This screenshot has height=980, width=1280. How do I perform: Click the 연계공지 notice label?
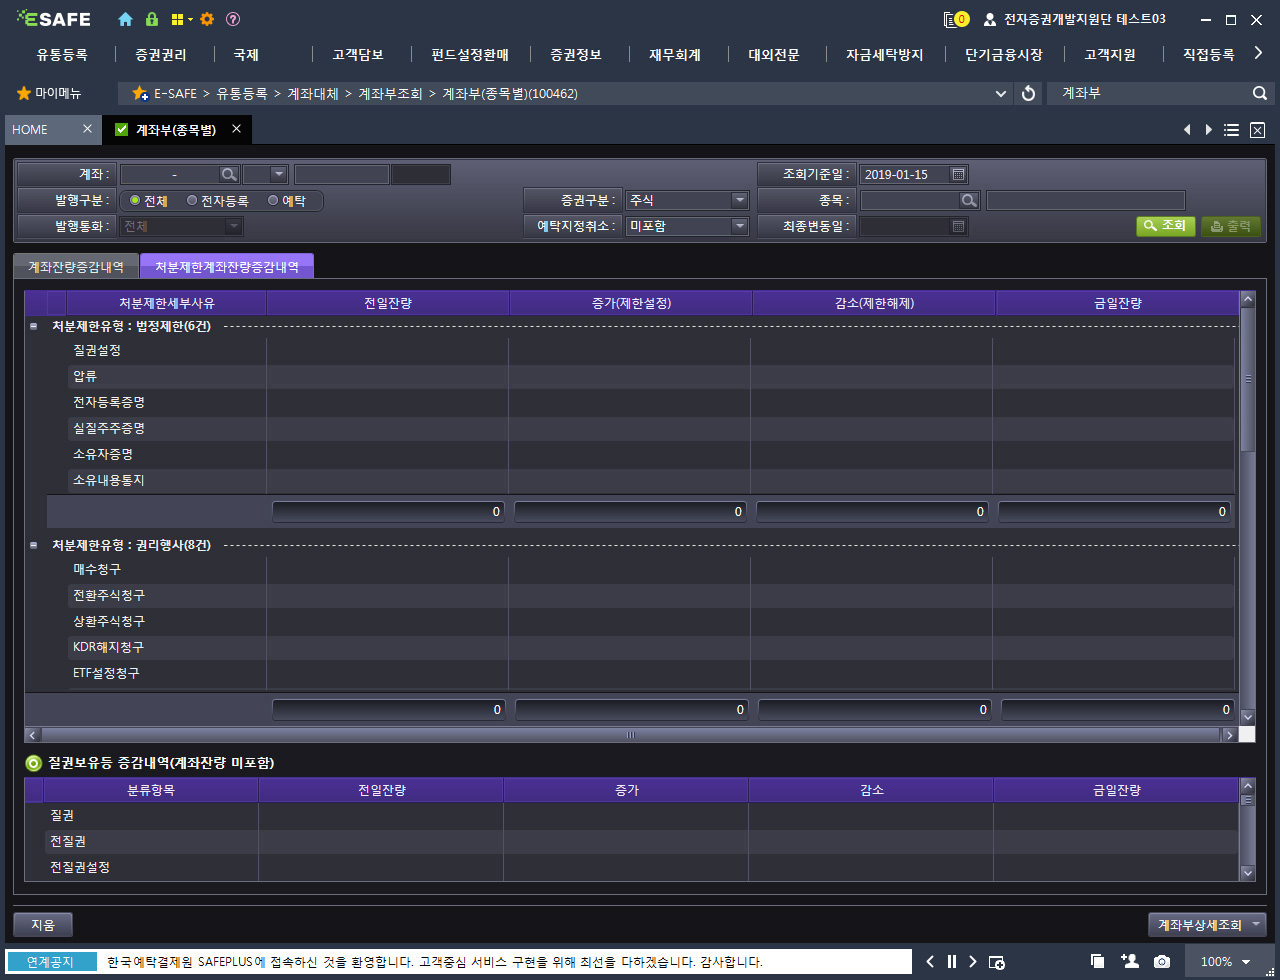pos(51,962)
